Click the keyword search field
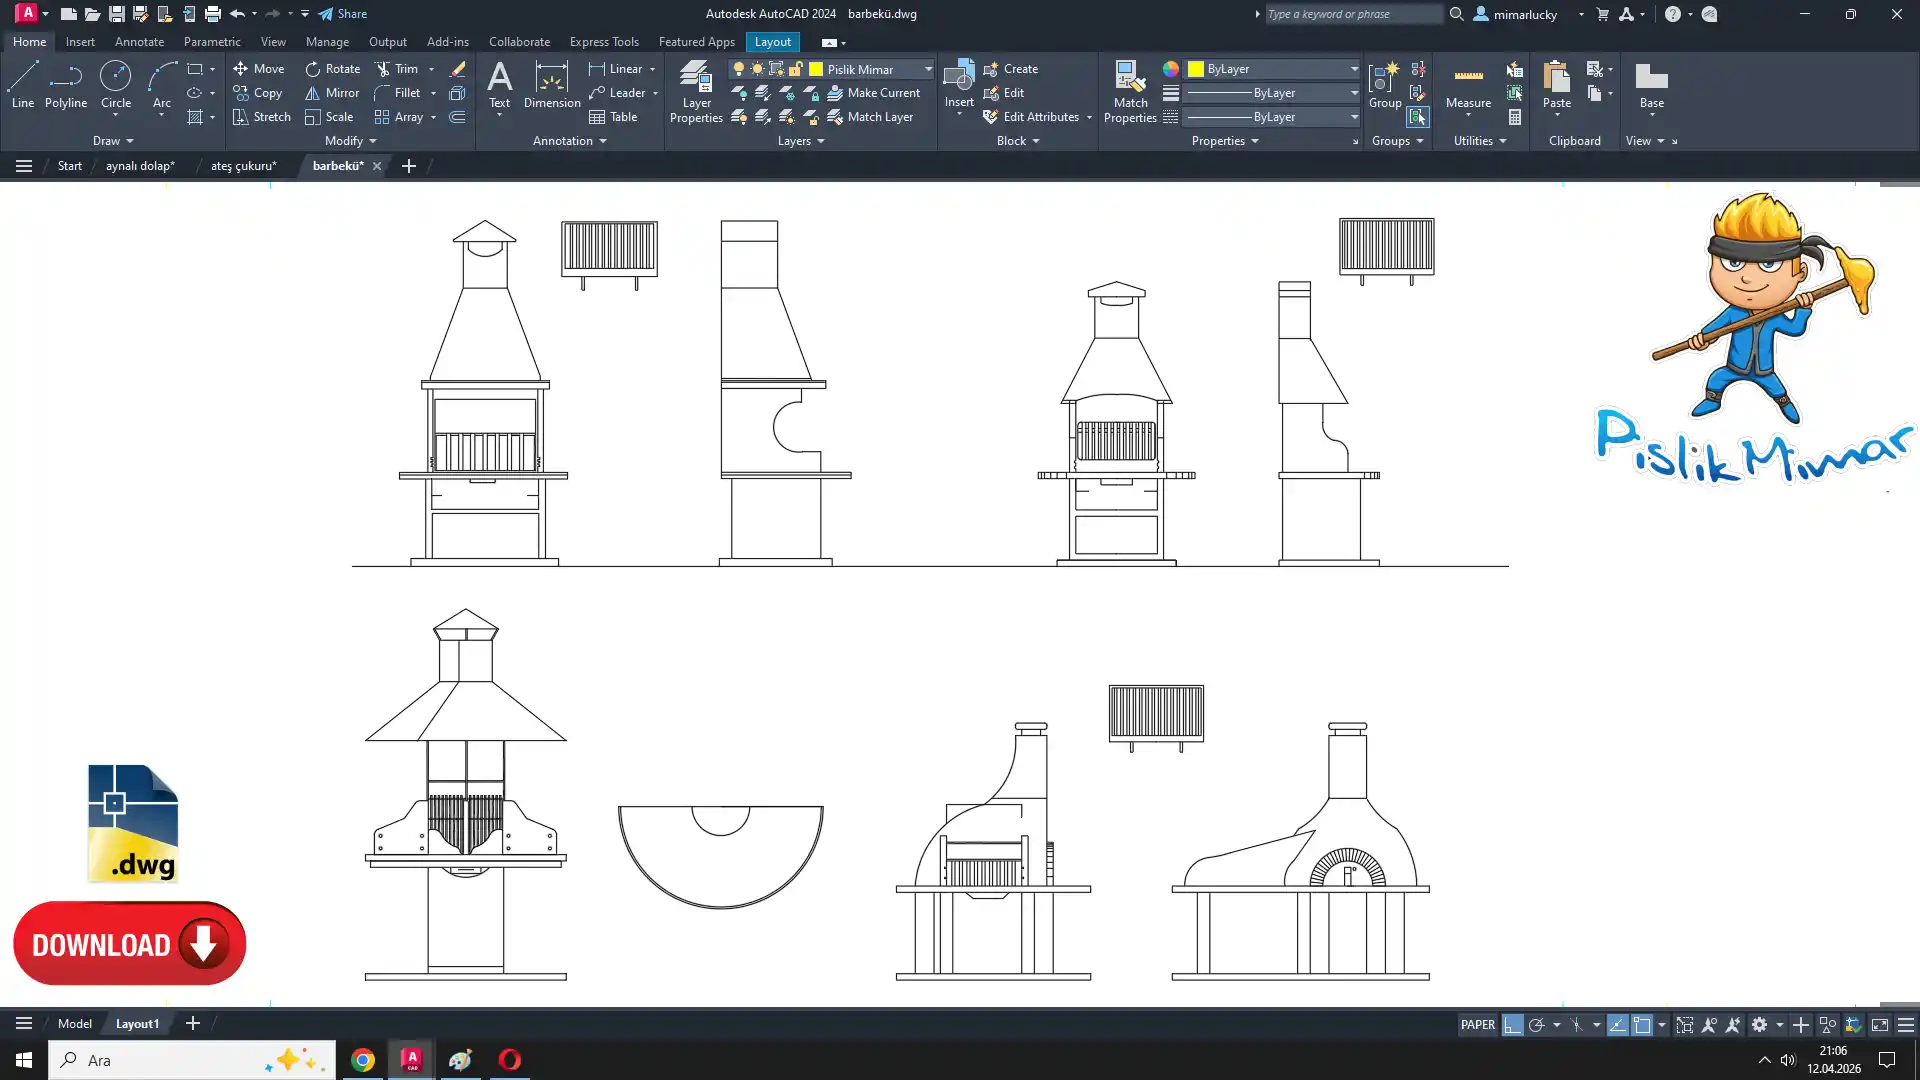The image size is (1920, 1080). click(1352, 14)
